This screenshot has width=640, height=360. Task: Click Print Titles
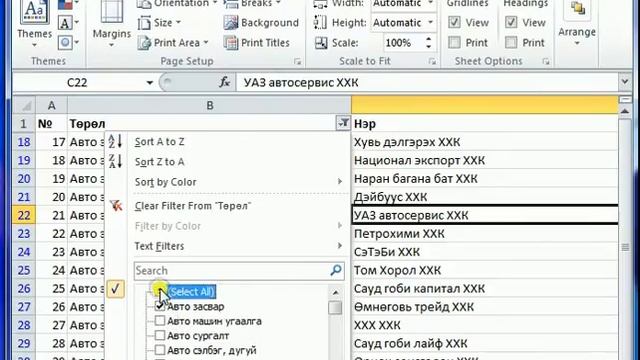[x=257, y=42]
